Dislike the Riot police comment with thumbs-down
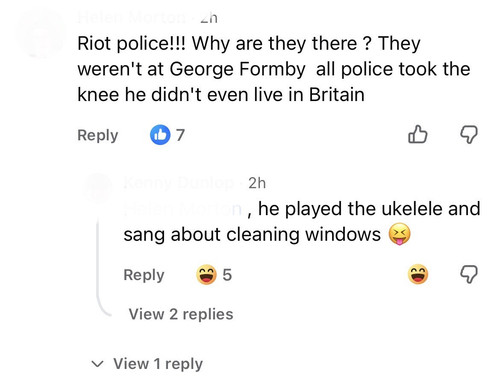 point(469,135)
